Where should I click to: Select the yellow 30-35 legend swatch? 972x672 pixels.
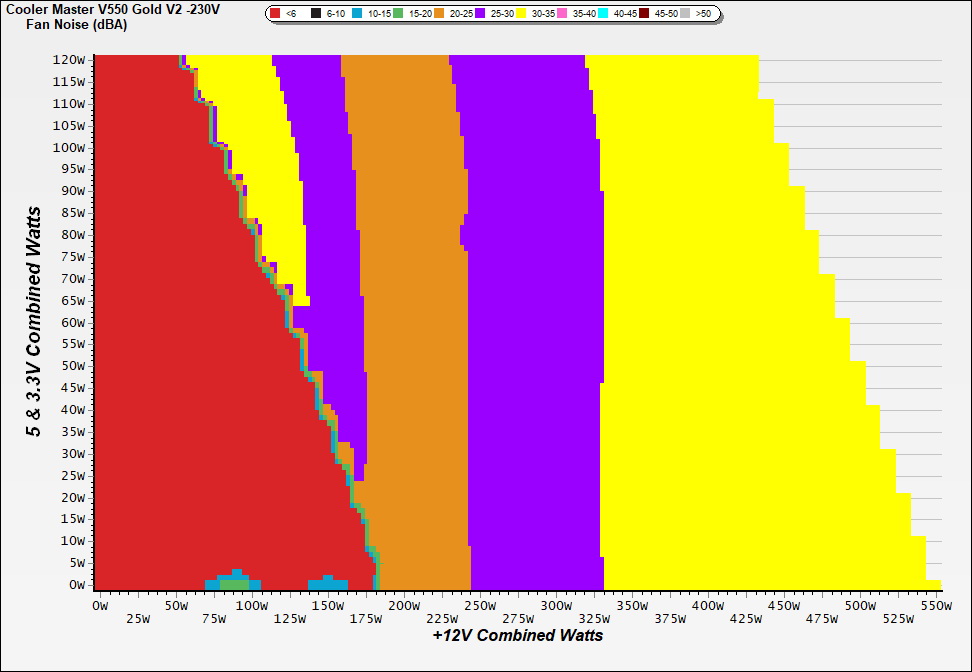(521, 14)
